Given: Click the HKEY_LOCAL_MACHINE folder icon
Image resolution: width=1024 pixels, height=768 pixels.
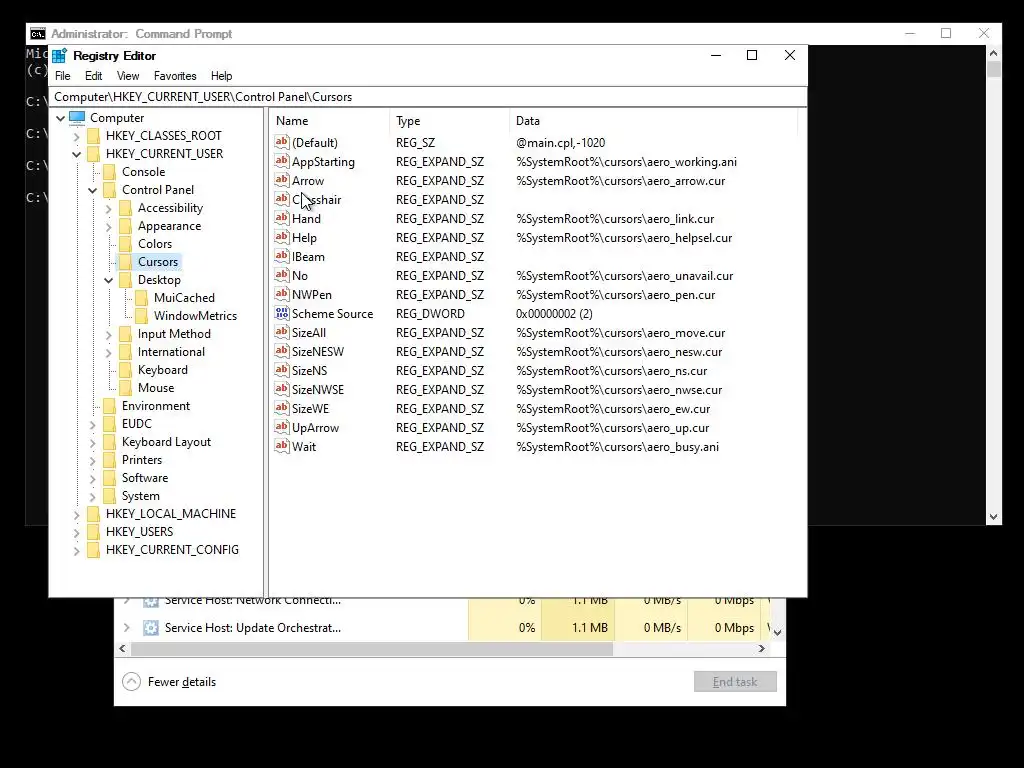Looking at the screenshot, I should coord(93,514).
